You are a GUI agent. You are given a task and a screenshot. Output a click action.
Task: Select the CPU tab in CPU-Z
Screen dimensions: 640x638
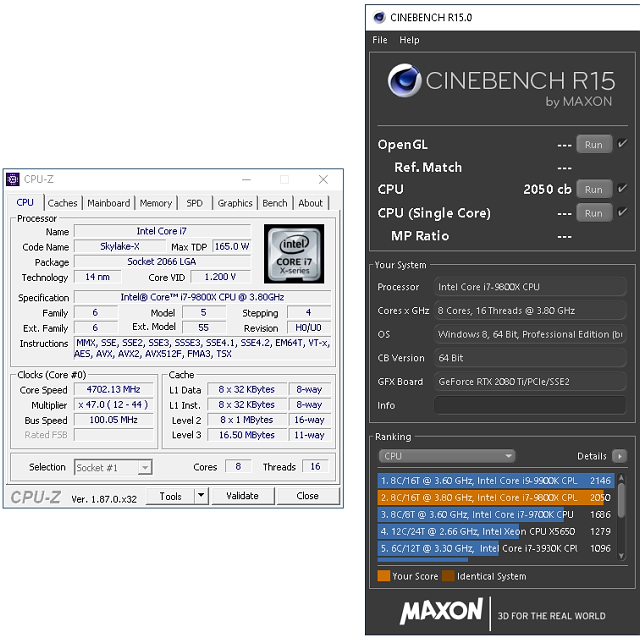[x=25, y=202]
